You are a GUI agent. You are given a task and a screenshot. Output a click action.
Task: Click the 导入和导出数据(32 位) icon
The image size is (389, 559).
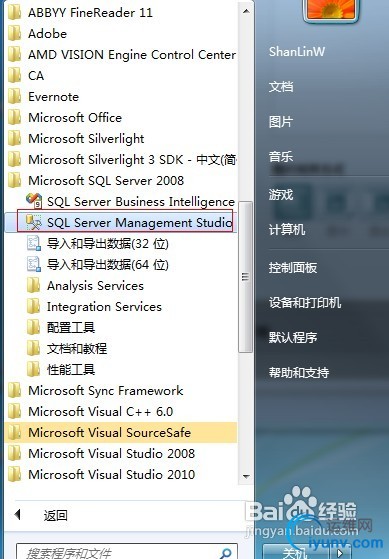[34, 243]
